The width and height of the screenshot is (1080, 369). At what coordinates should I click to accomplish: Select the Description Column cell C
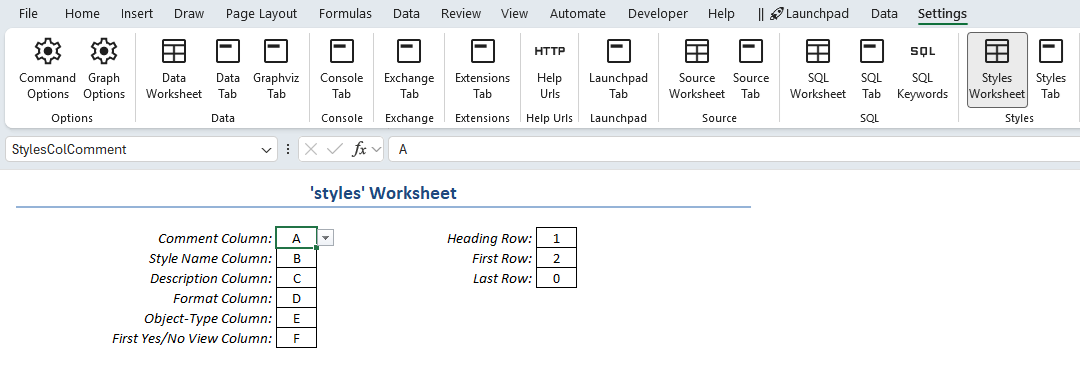(x=296, y=279)
